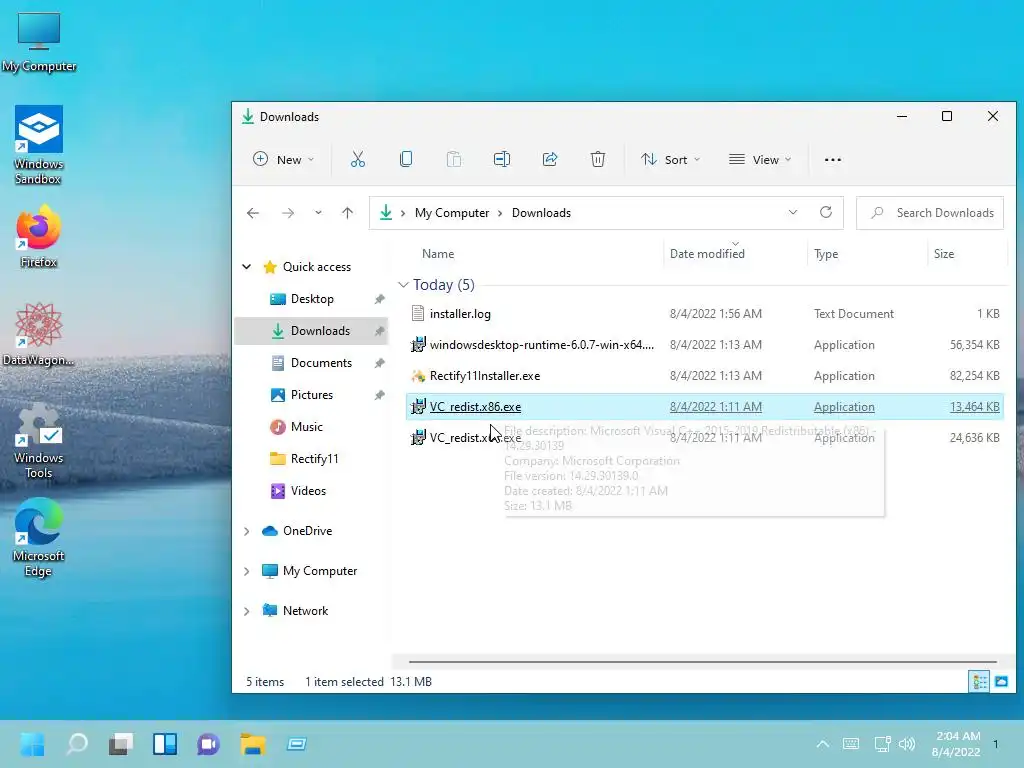Expand address bar history dropdown
The height and width of the screenshot is (768, 1024).
793,212
